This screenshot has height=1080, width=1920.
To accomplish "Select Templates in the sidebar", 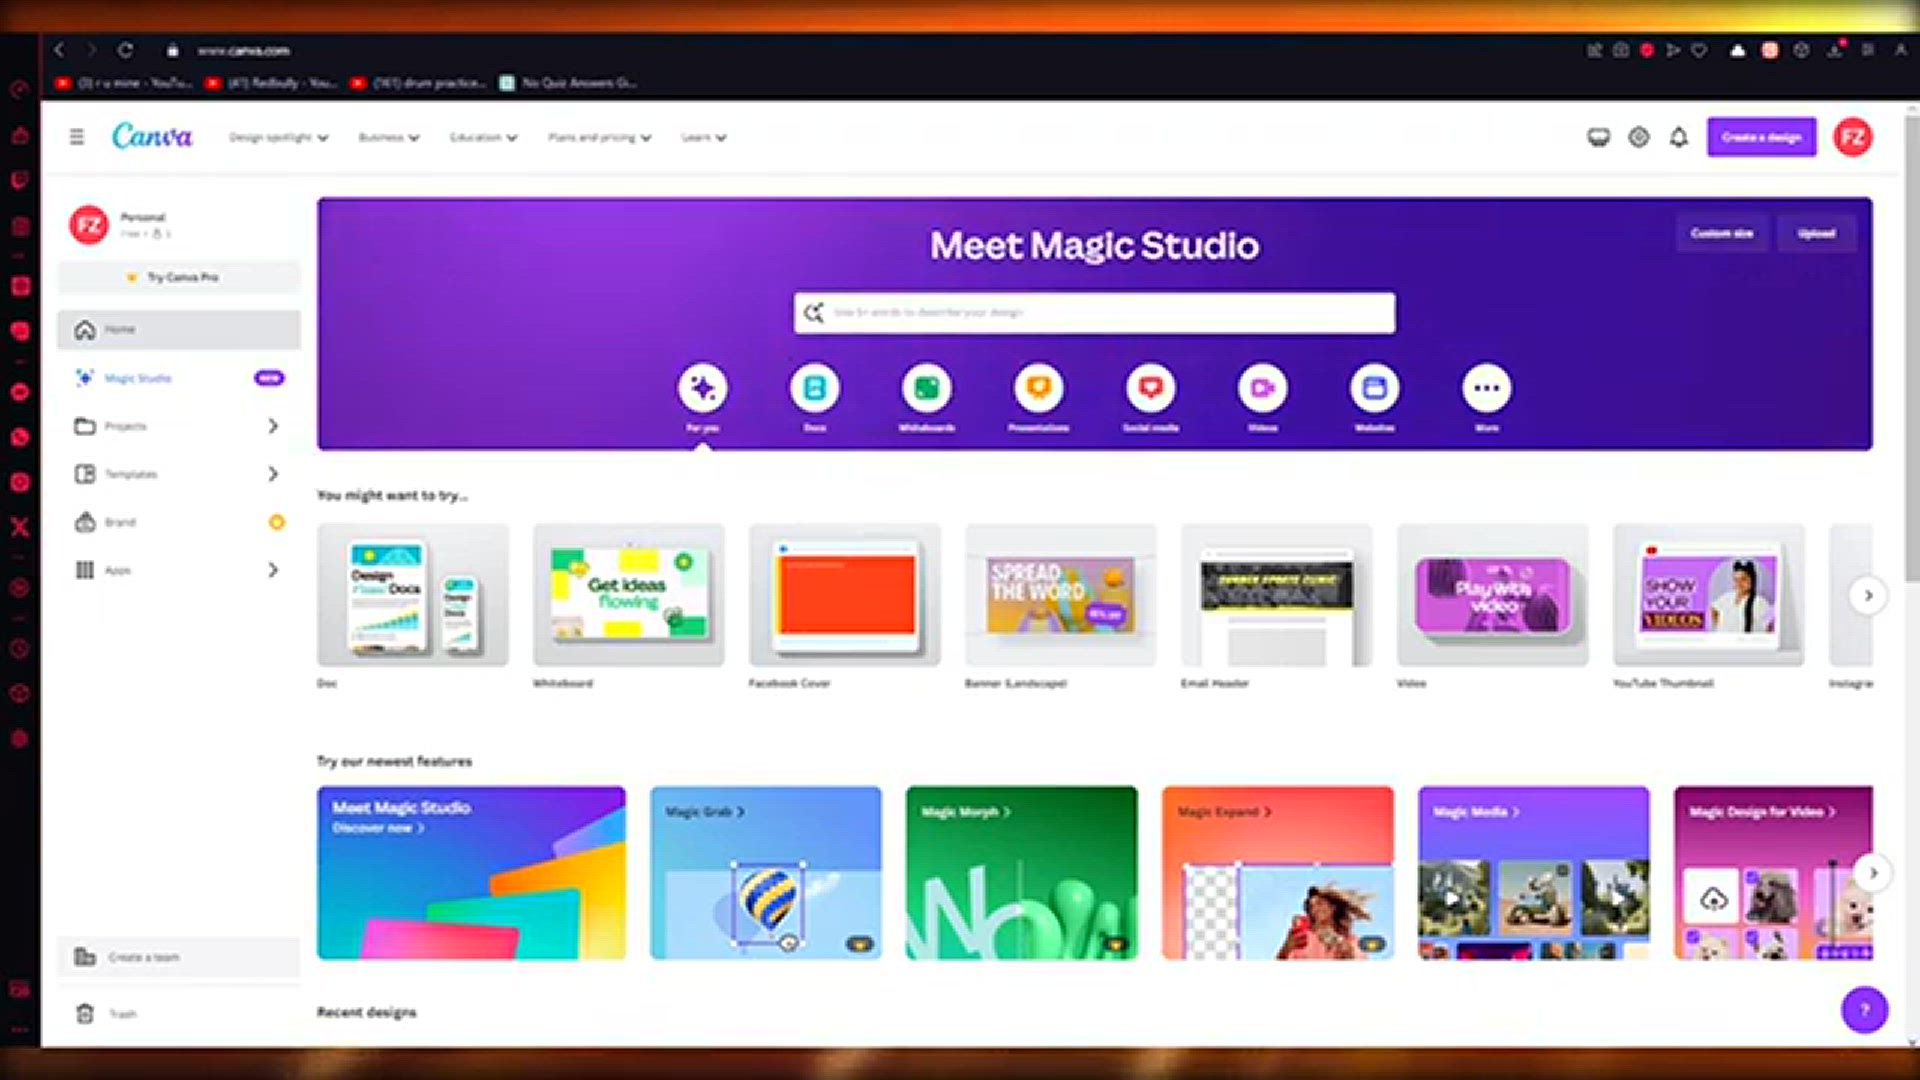I will (179, 474).
